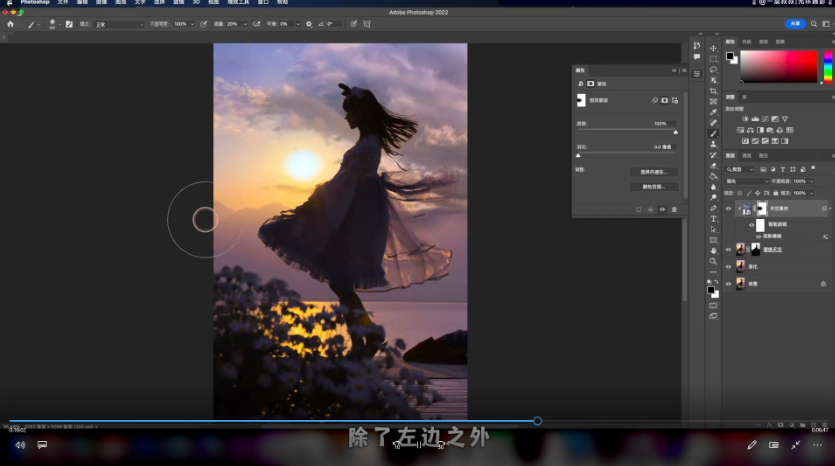Select the Clone Stamp tool

pos(713,144)
